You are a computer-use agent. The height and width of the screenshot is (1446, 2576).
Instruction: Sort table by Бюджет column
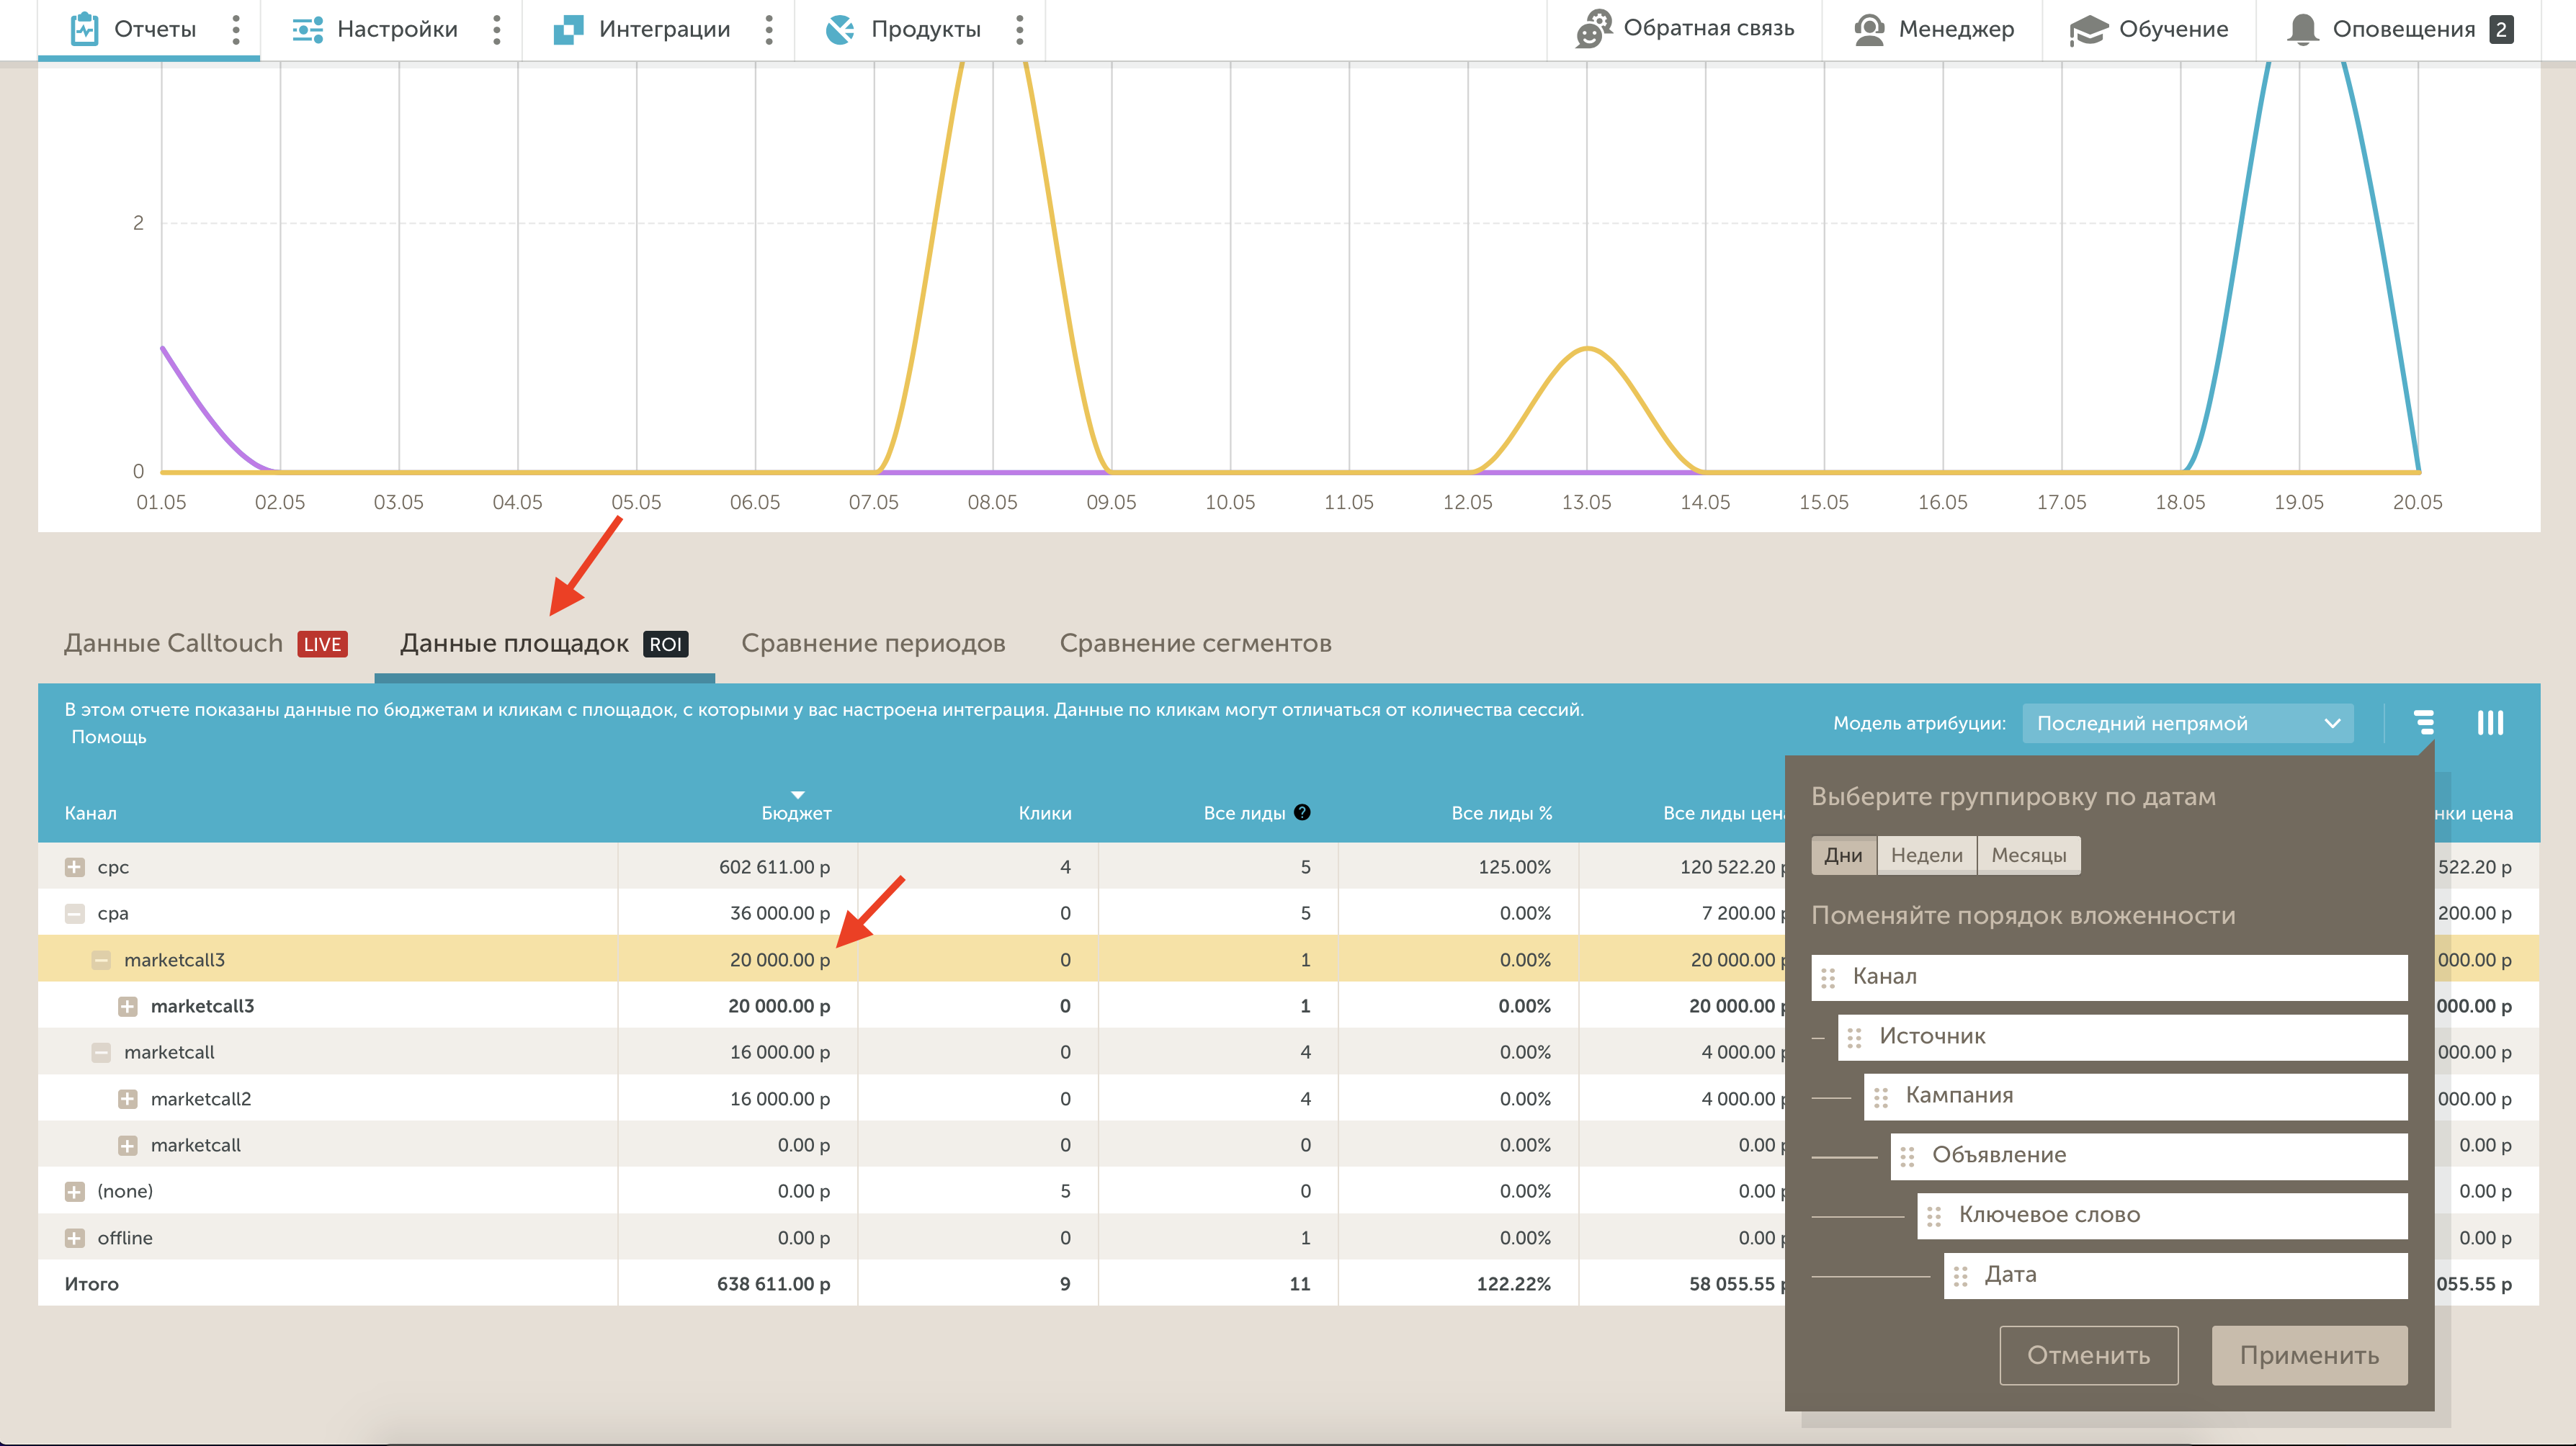[796, 813]
